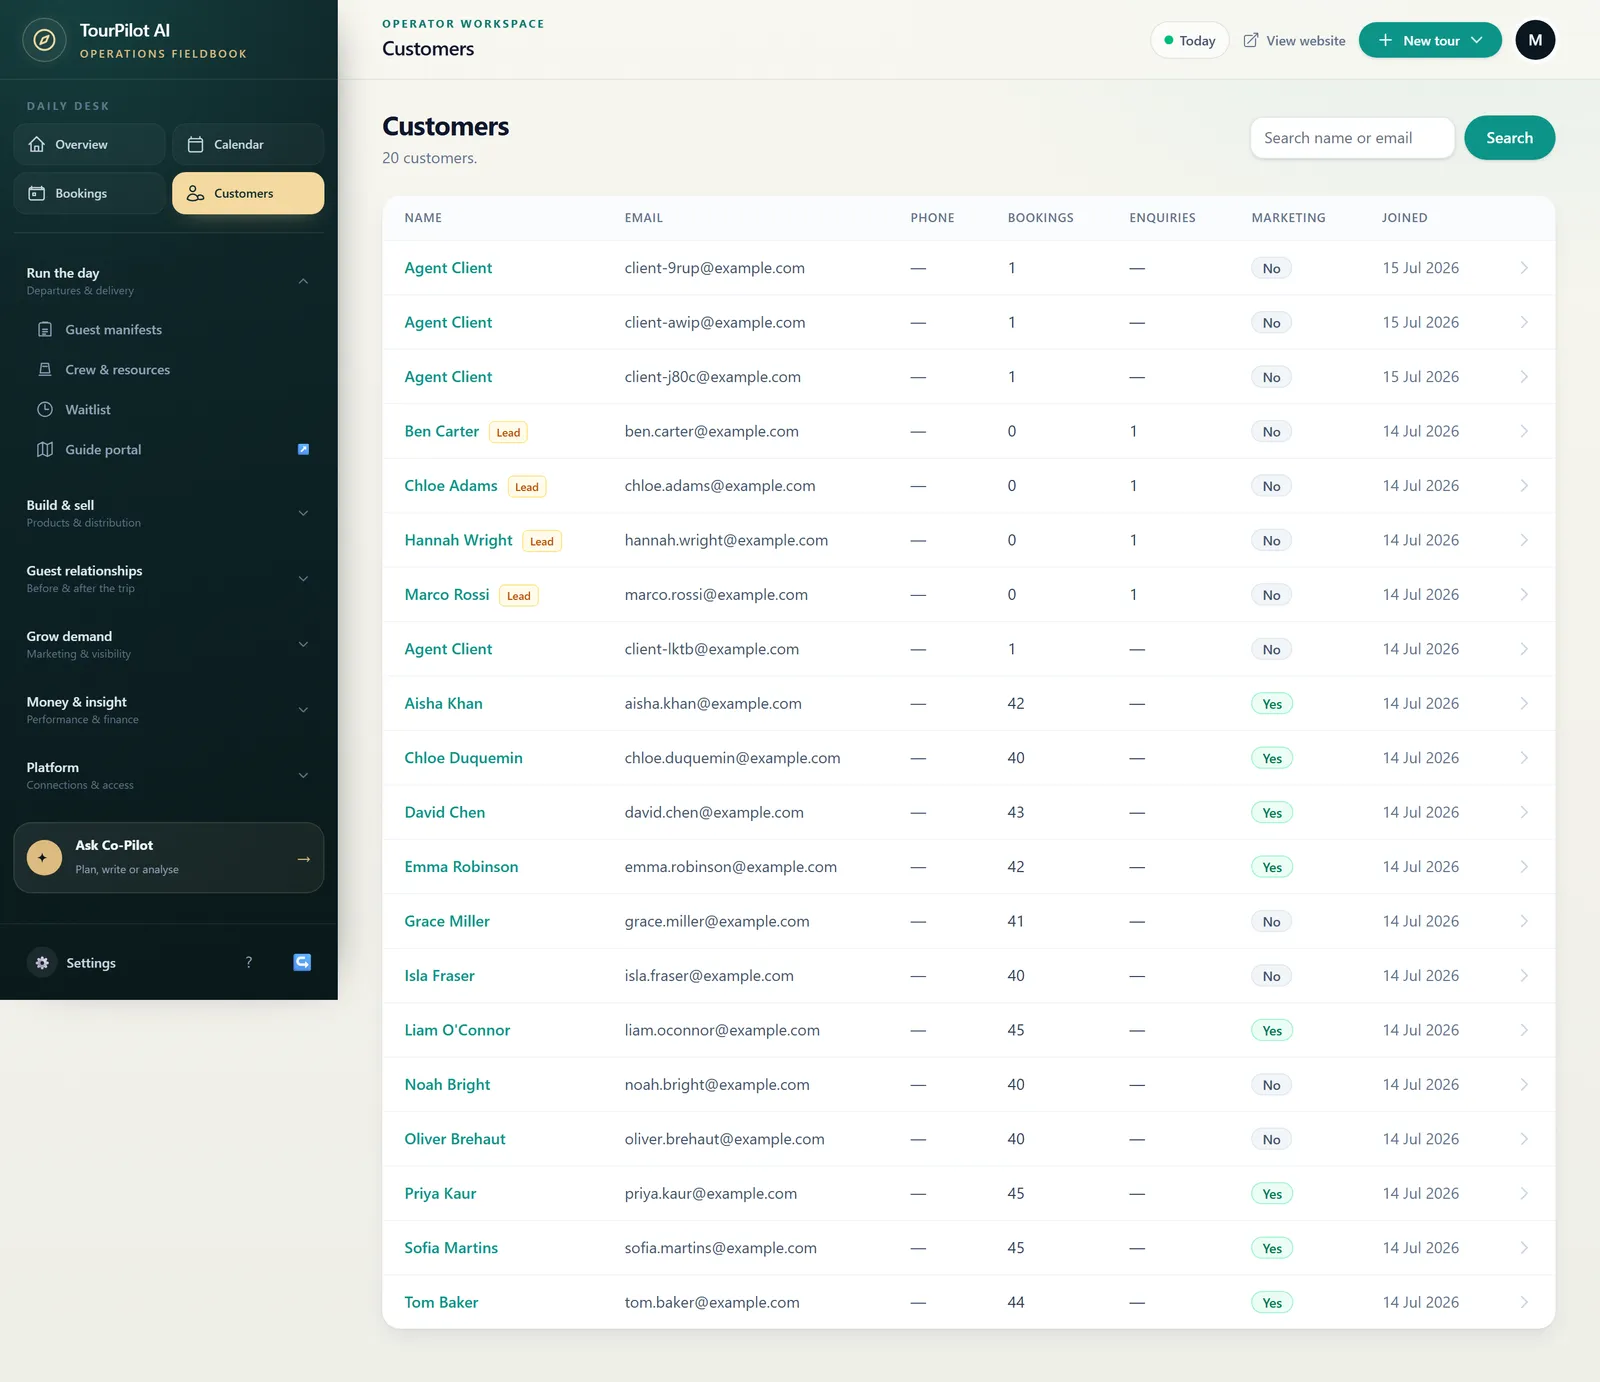Open the Guide portal map icon

45,449
